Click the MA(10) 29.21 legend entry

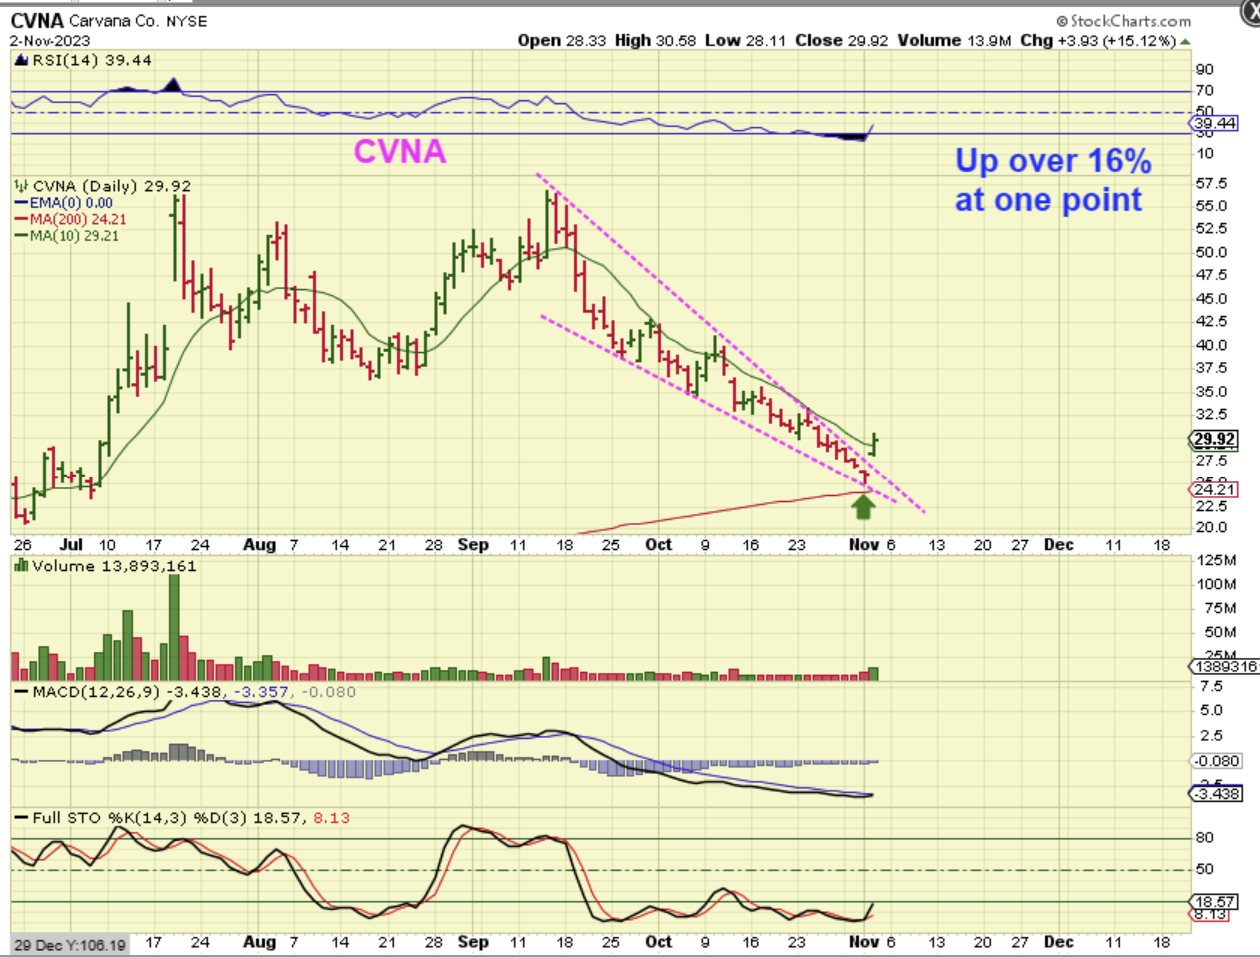(x=74, y=236)
